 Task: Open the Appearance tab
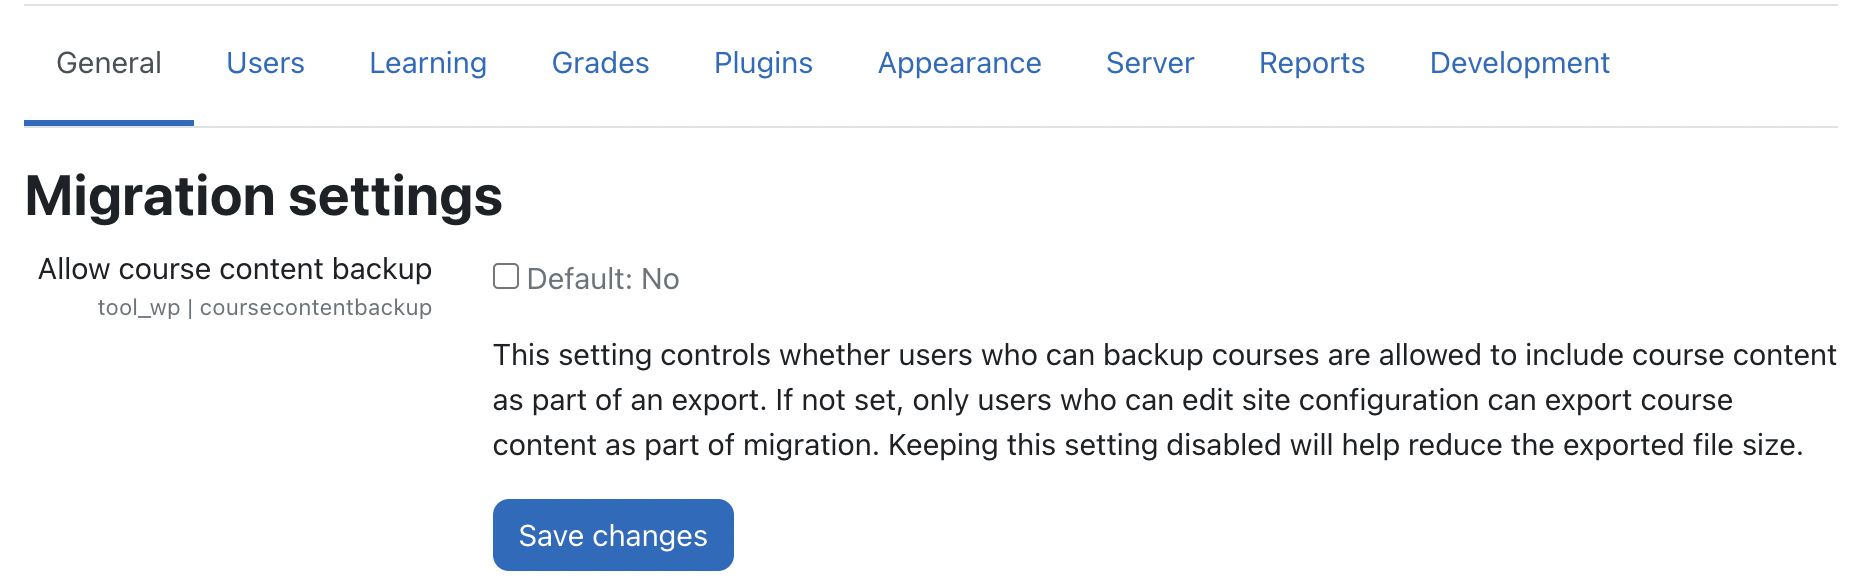pos(959,63)
